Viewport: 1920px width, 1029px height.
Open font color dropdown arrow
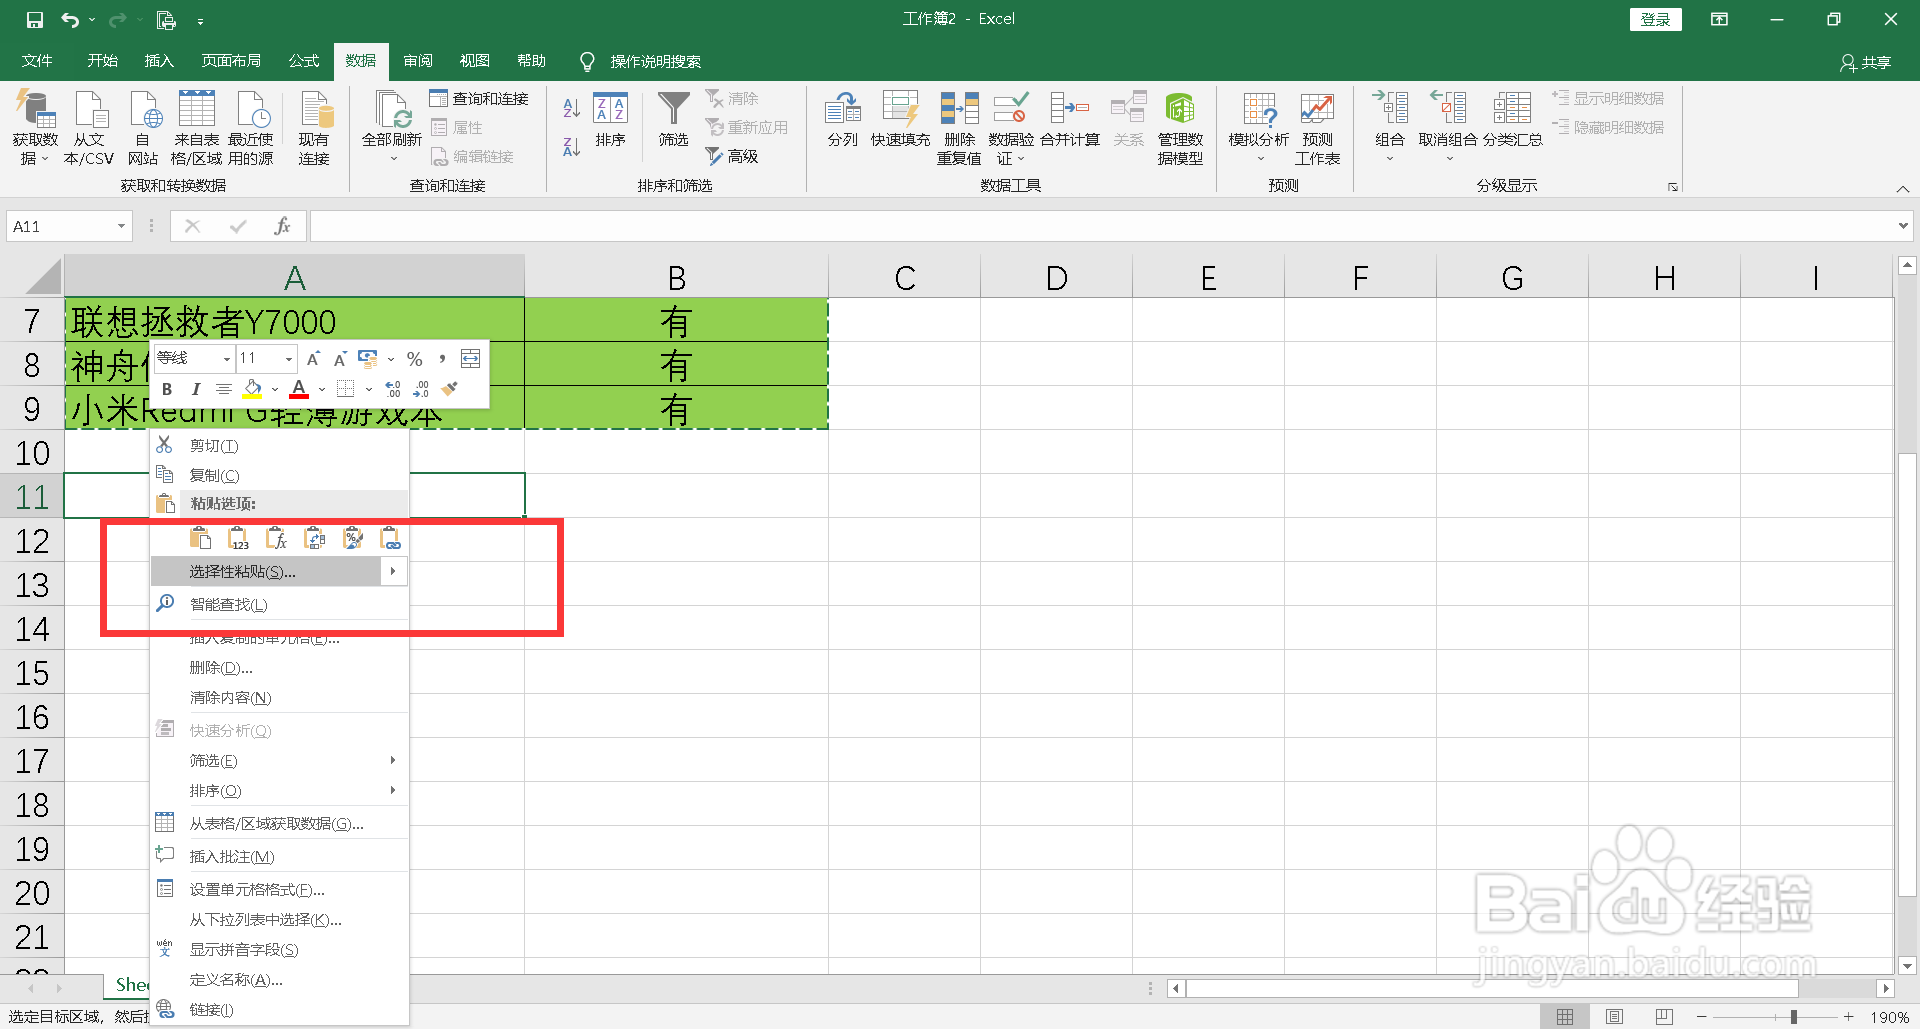pyautogui.click(x=322, y=389)
